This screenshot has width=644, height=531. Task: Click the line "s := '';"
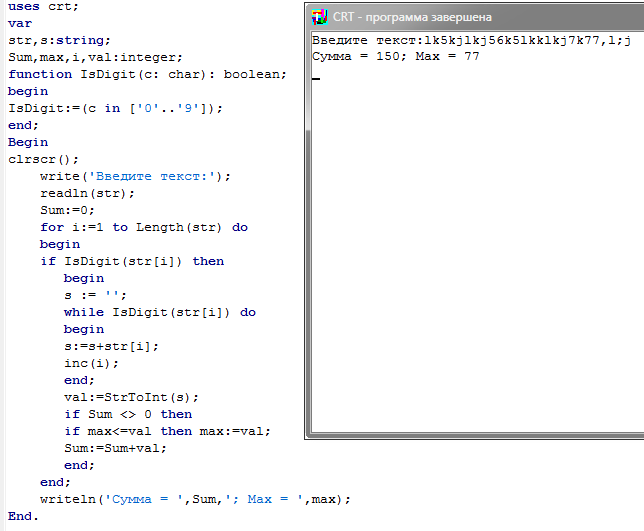click(x=95, y=295)
